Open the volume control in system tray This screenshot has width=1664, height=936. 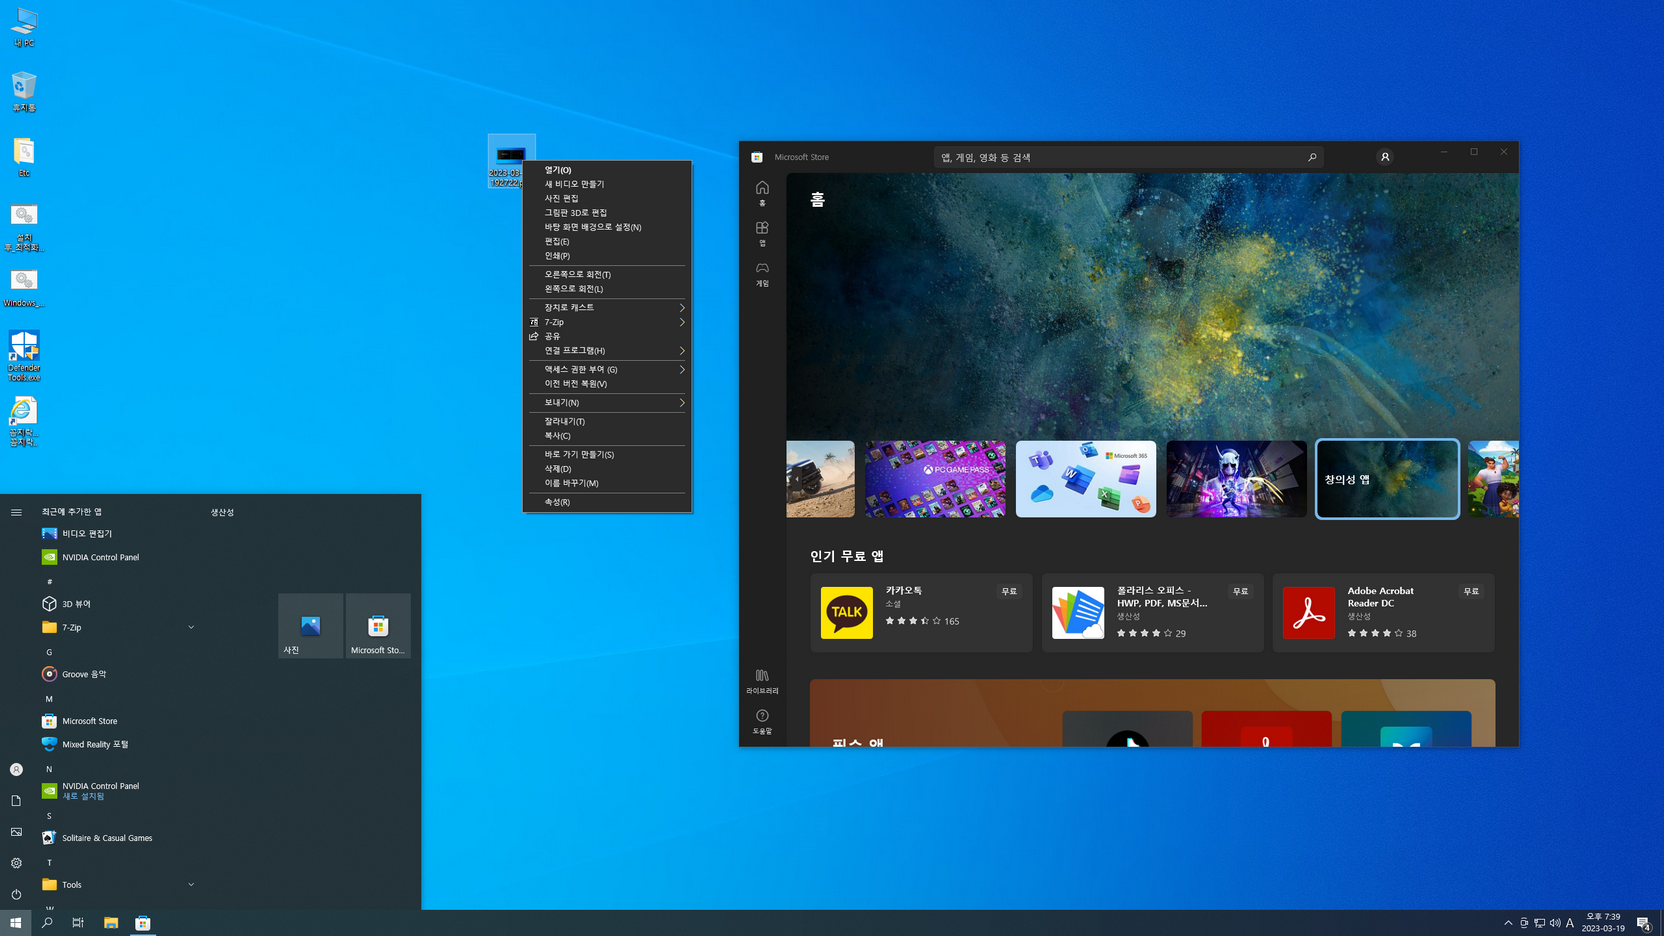click(1555, 923)
